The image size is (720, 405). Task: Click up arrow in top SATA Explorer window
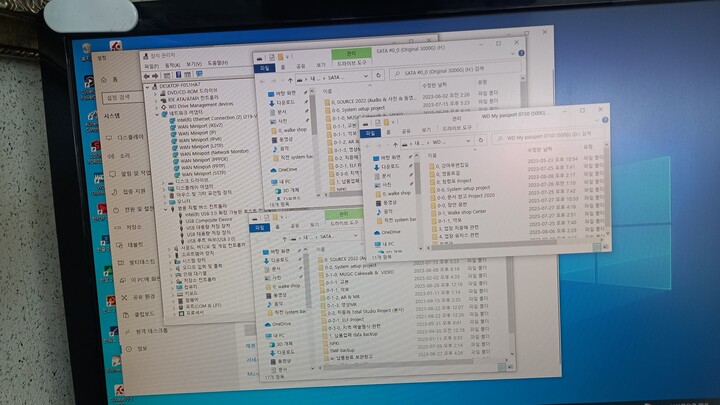tap(290, 80)
